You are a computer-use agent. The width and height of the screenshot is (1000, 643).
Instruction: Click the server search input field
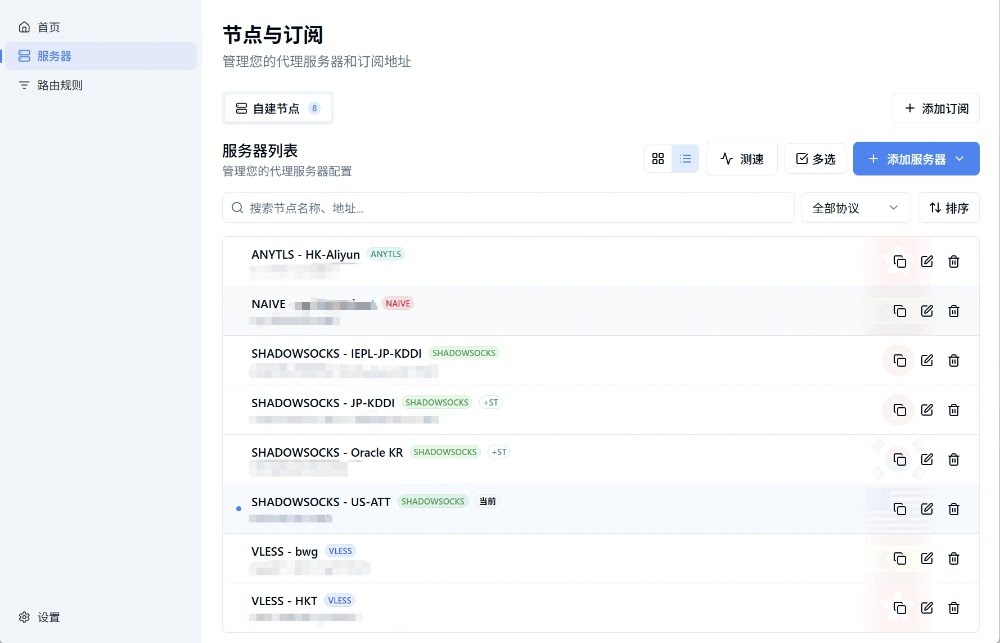point(508,208)
